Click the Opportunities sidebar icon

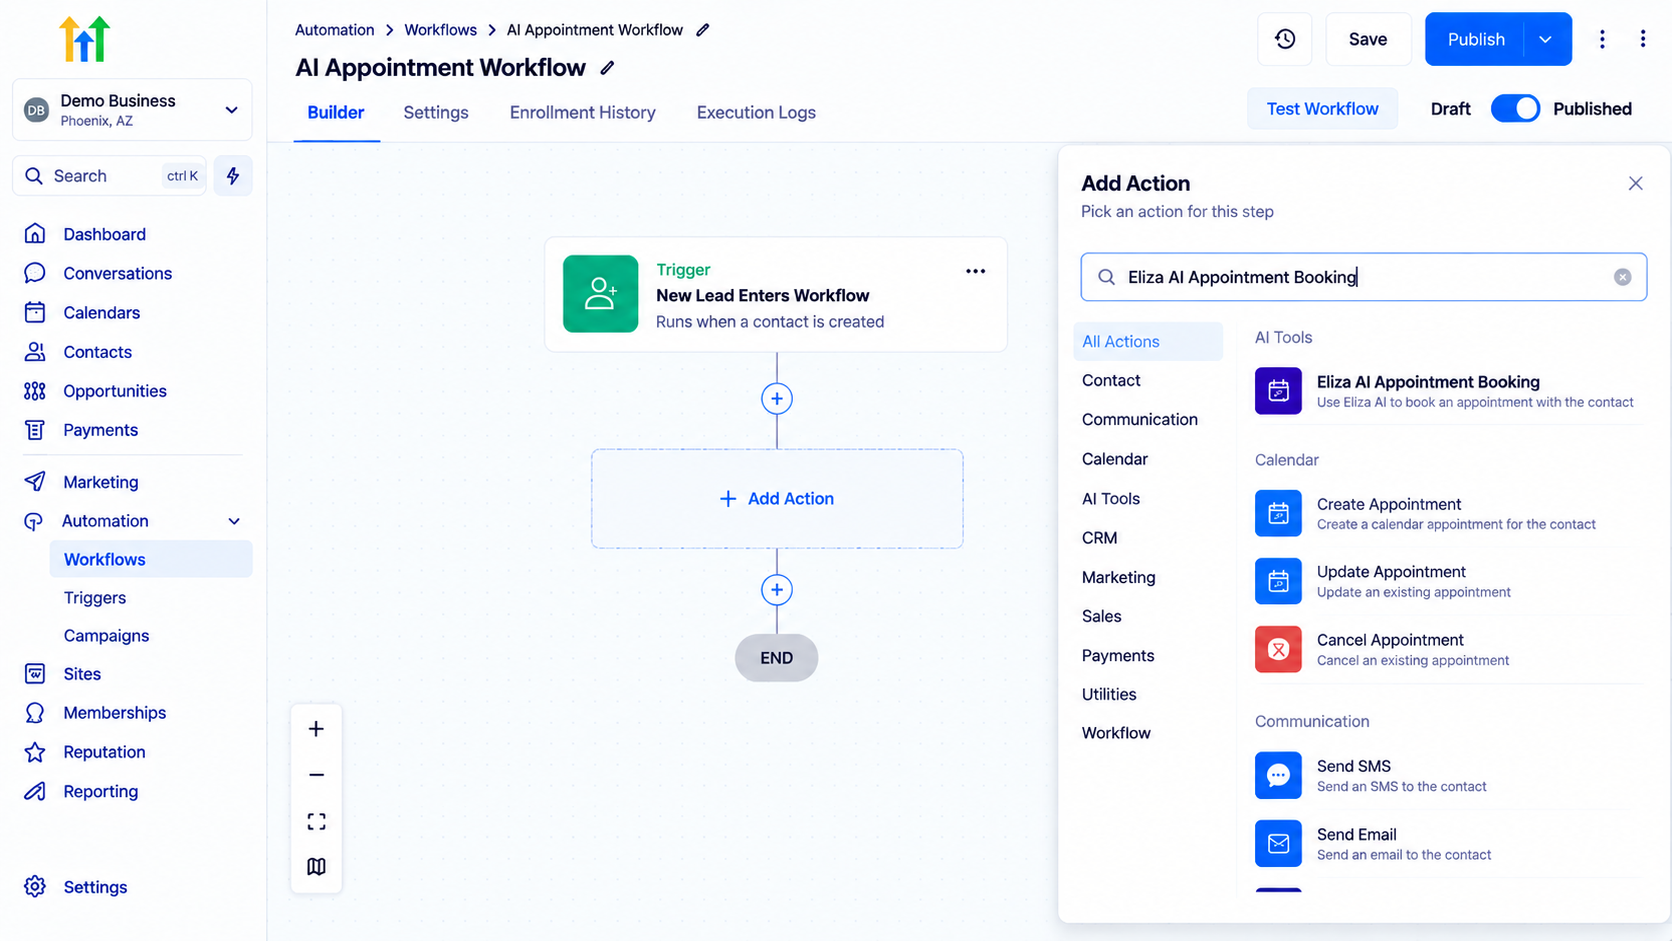point(35,391)
